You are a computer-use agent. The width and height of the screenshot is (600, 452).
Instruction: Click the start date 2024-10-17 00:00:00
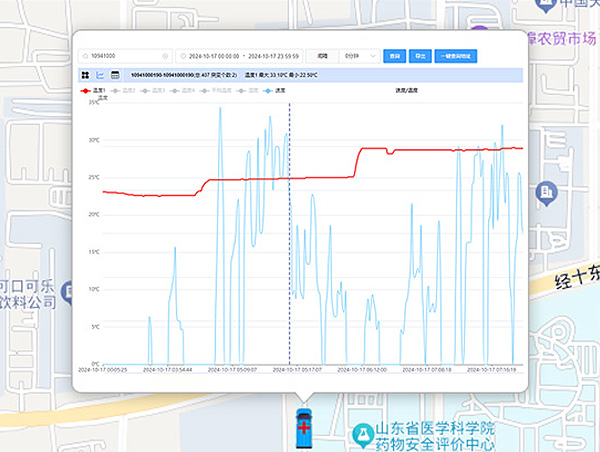point(214,56)
